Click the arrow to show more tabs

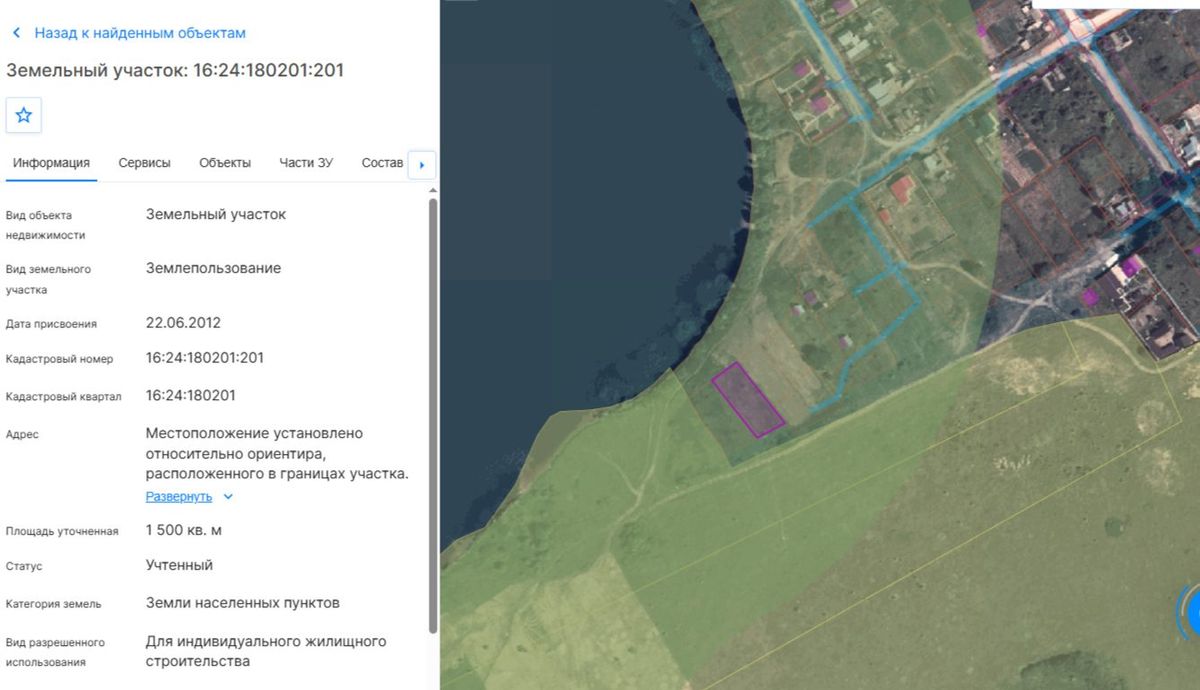(422, 165)
